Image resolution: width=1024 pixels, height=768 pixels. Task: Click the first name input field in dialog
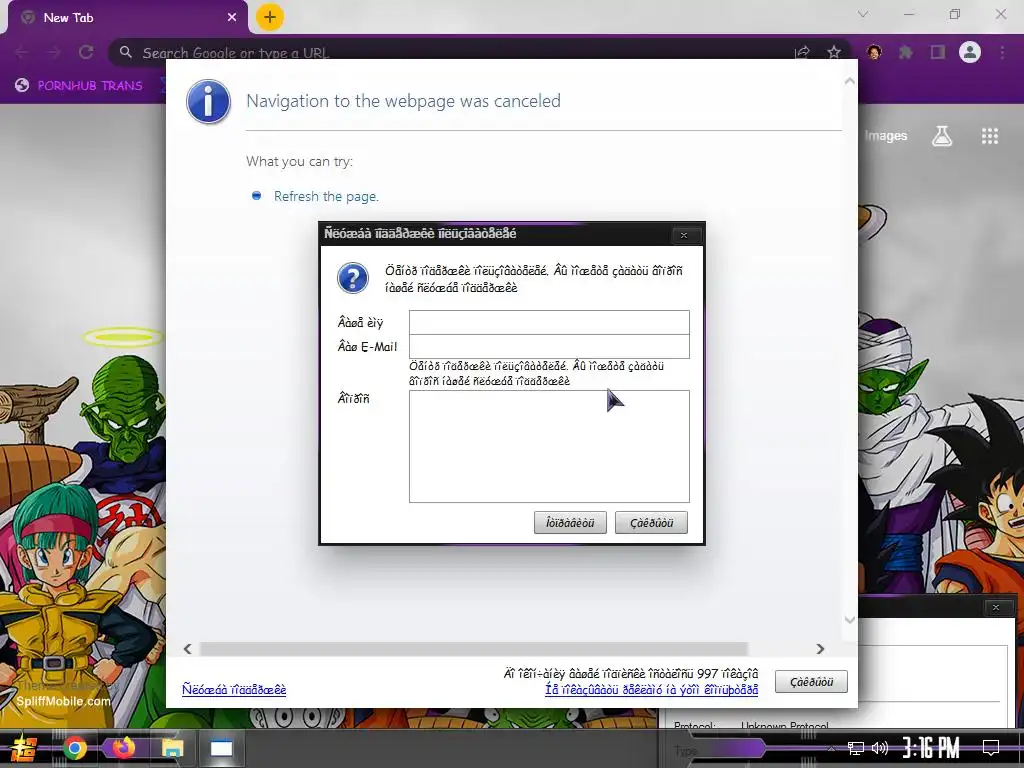tap(549, 323)
